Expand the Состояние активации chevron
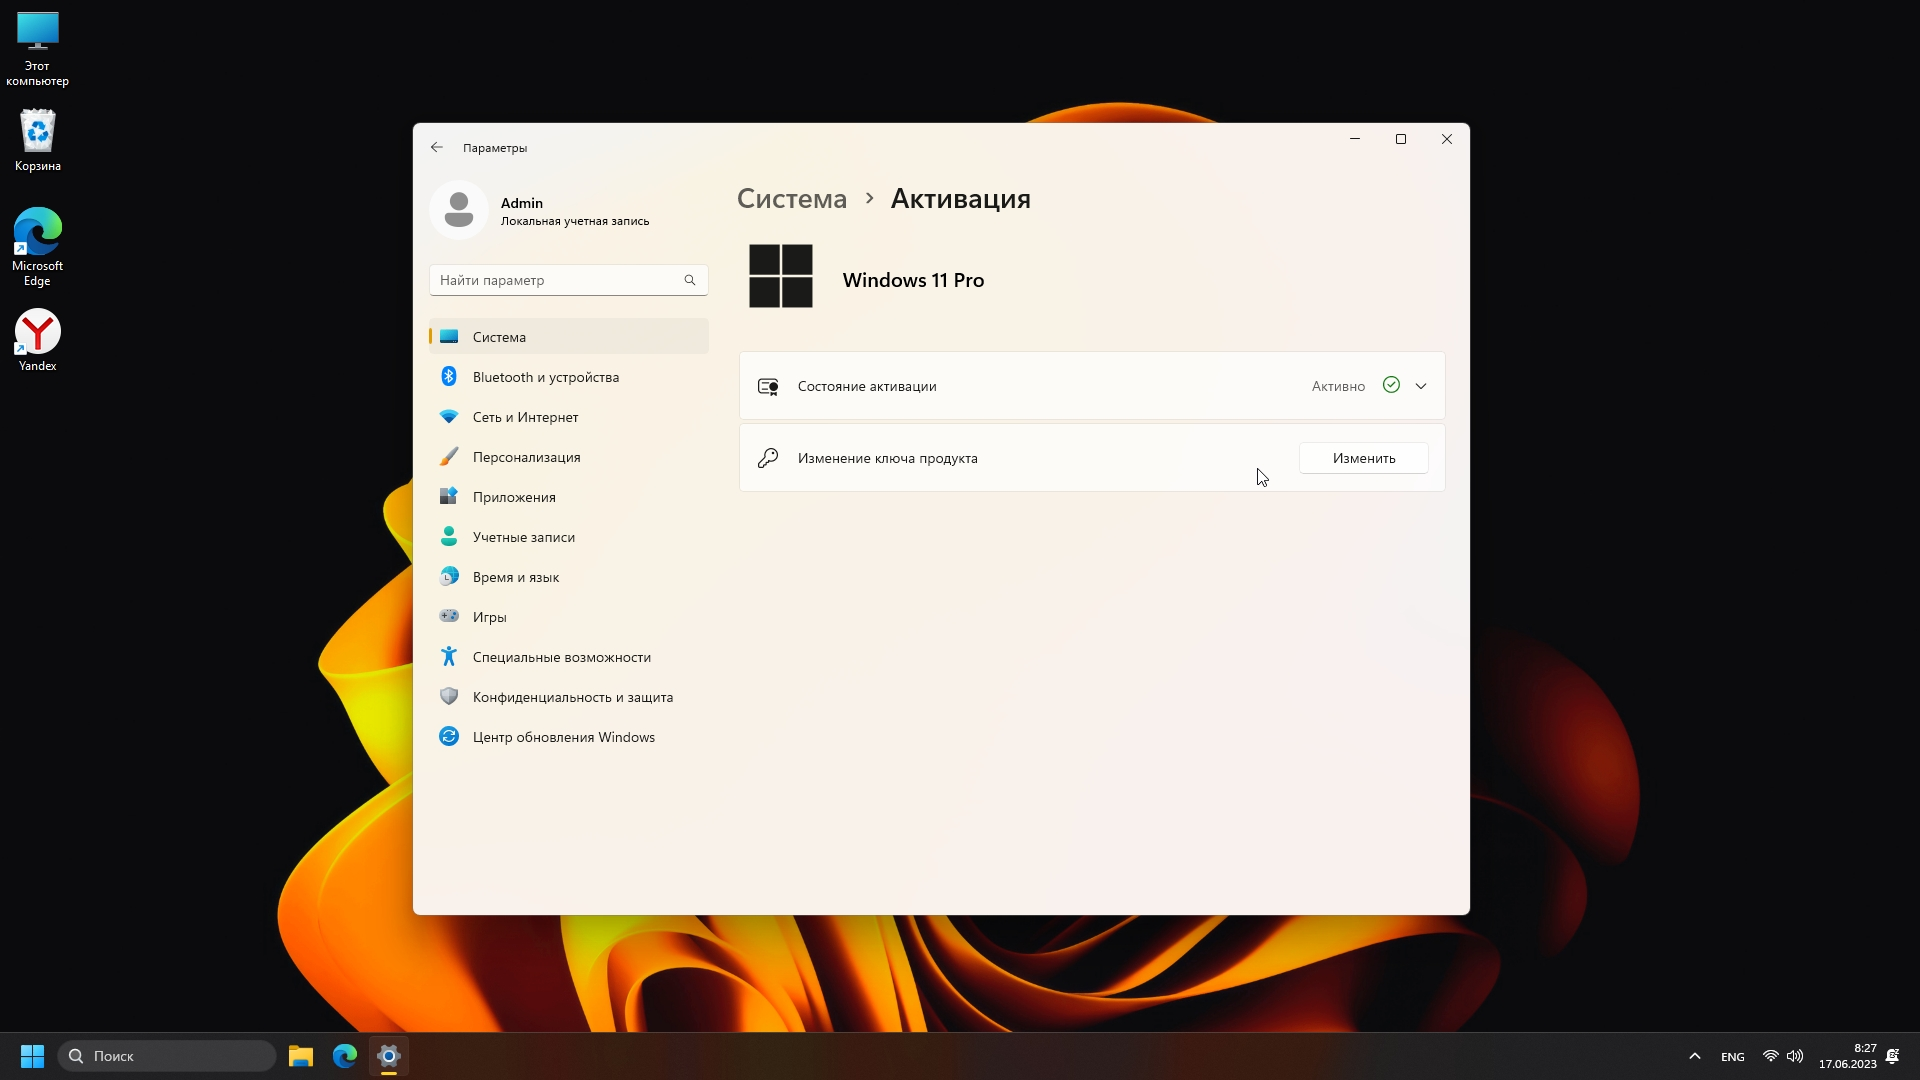Image resolution: width=1920 pixels, height=1080 pixels. tap(1420, 386)
